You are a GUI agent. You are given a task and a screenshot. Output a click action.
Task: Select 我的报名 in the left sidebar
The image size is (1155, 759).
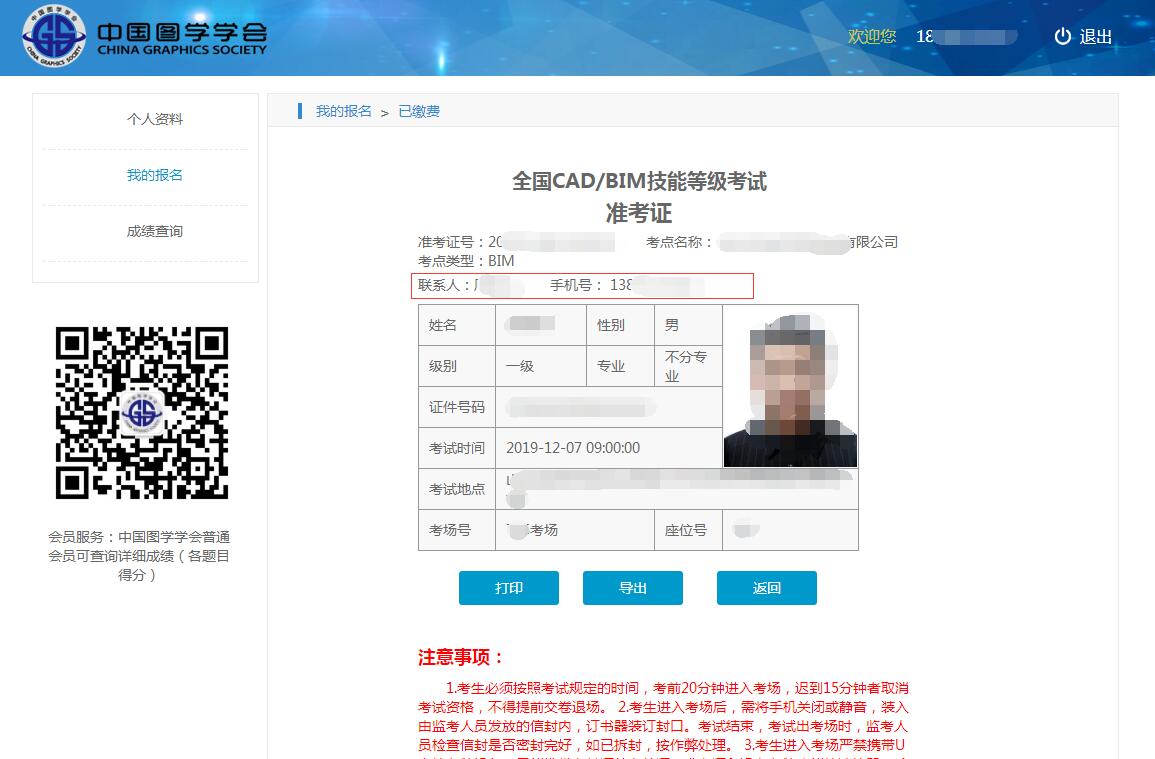point(155,175)
